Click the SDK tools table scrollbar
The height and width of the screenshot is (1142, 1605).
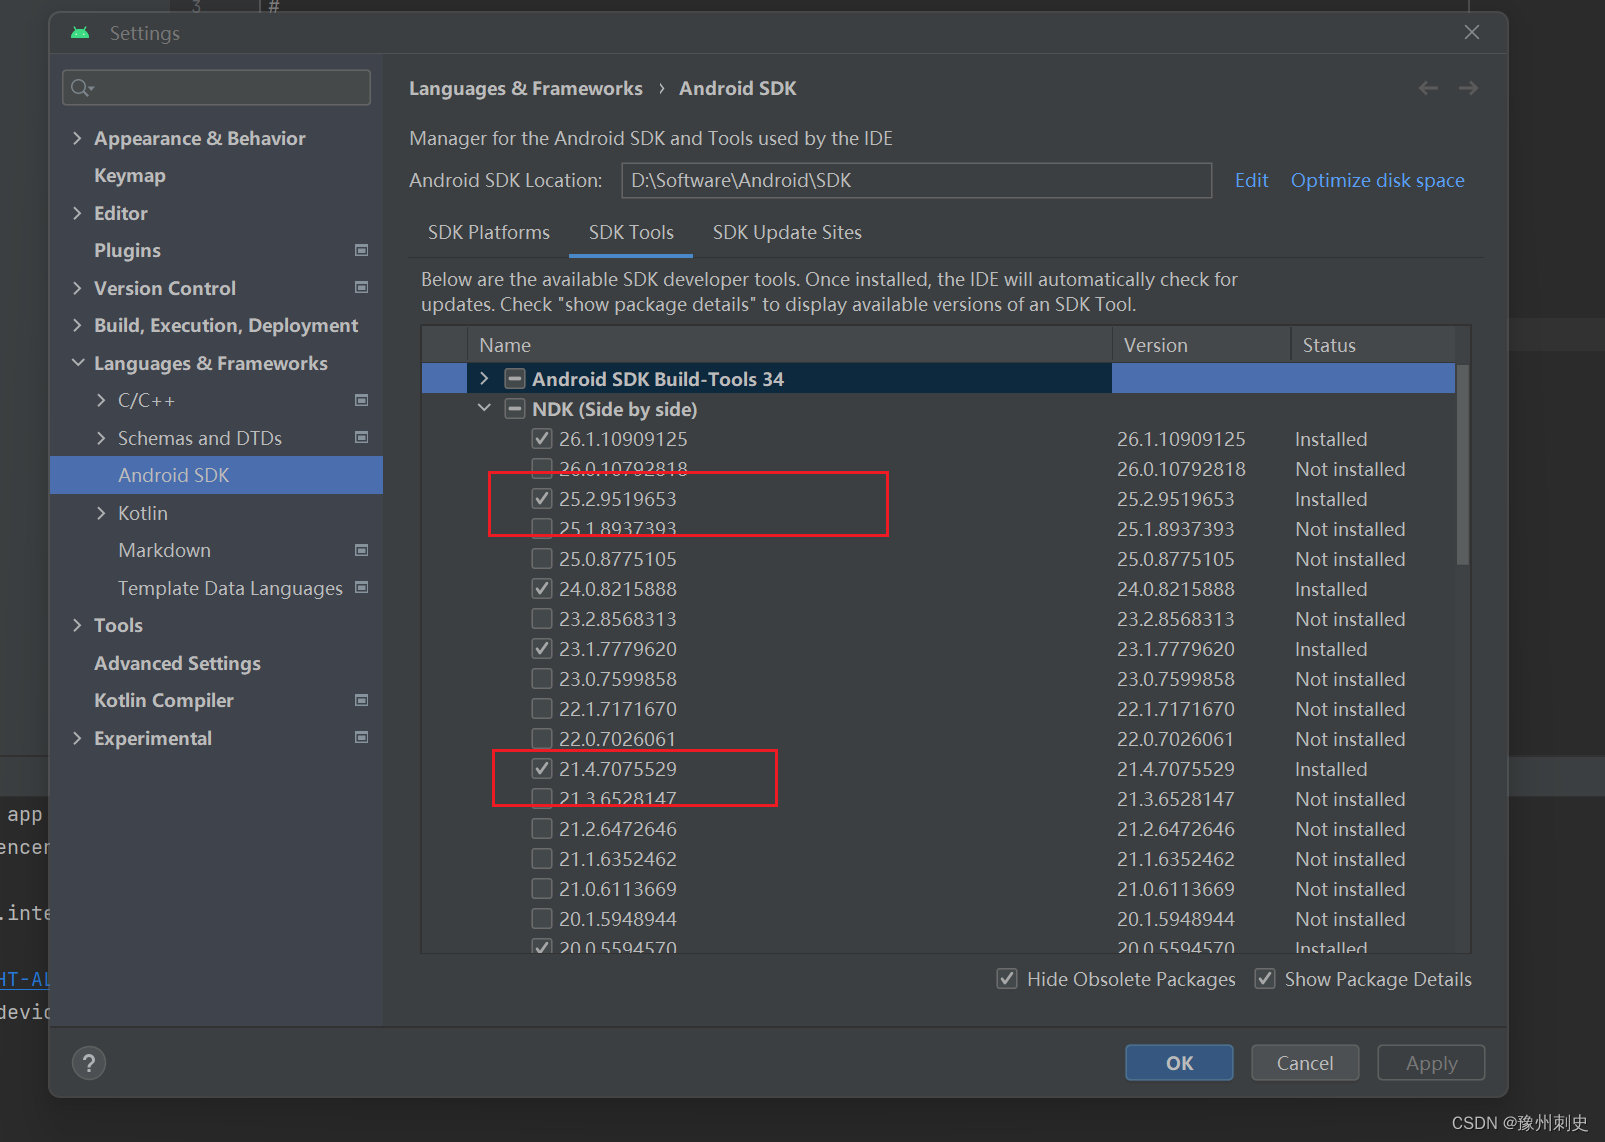(x=1463, y=465)
